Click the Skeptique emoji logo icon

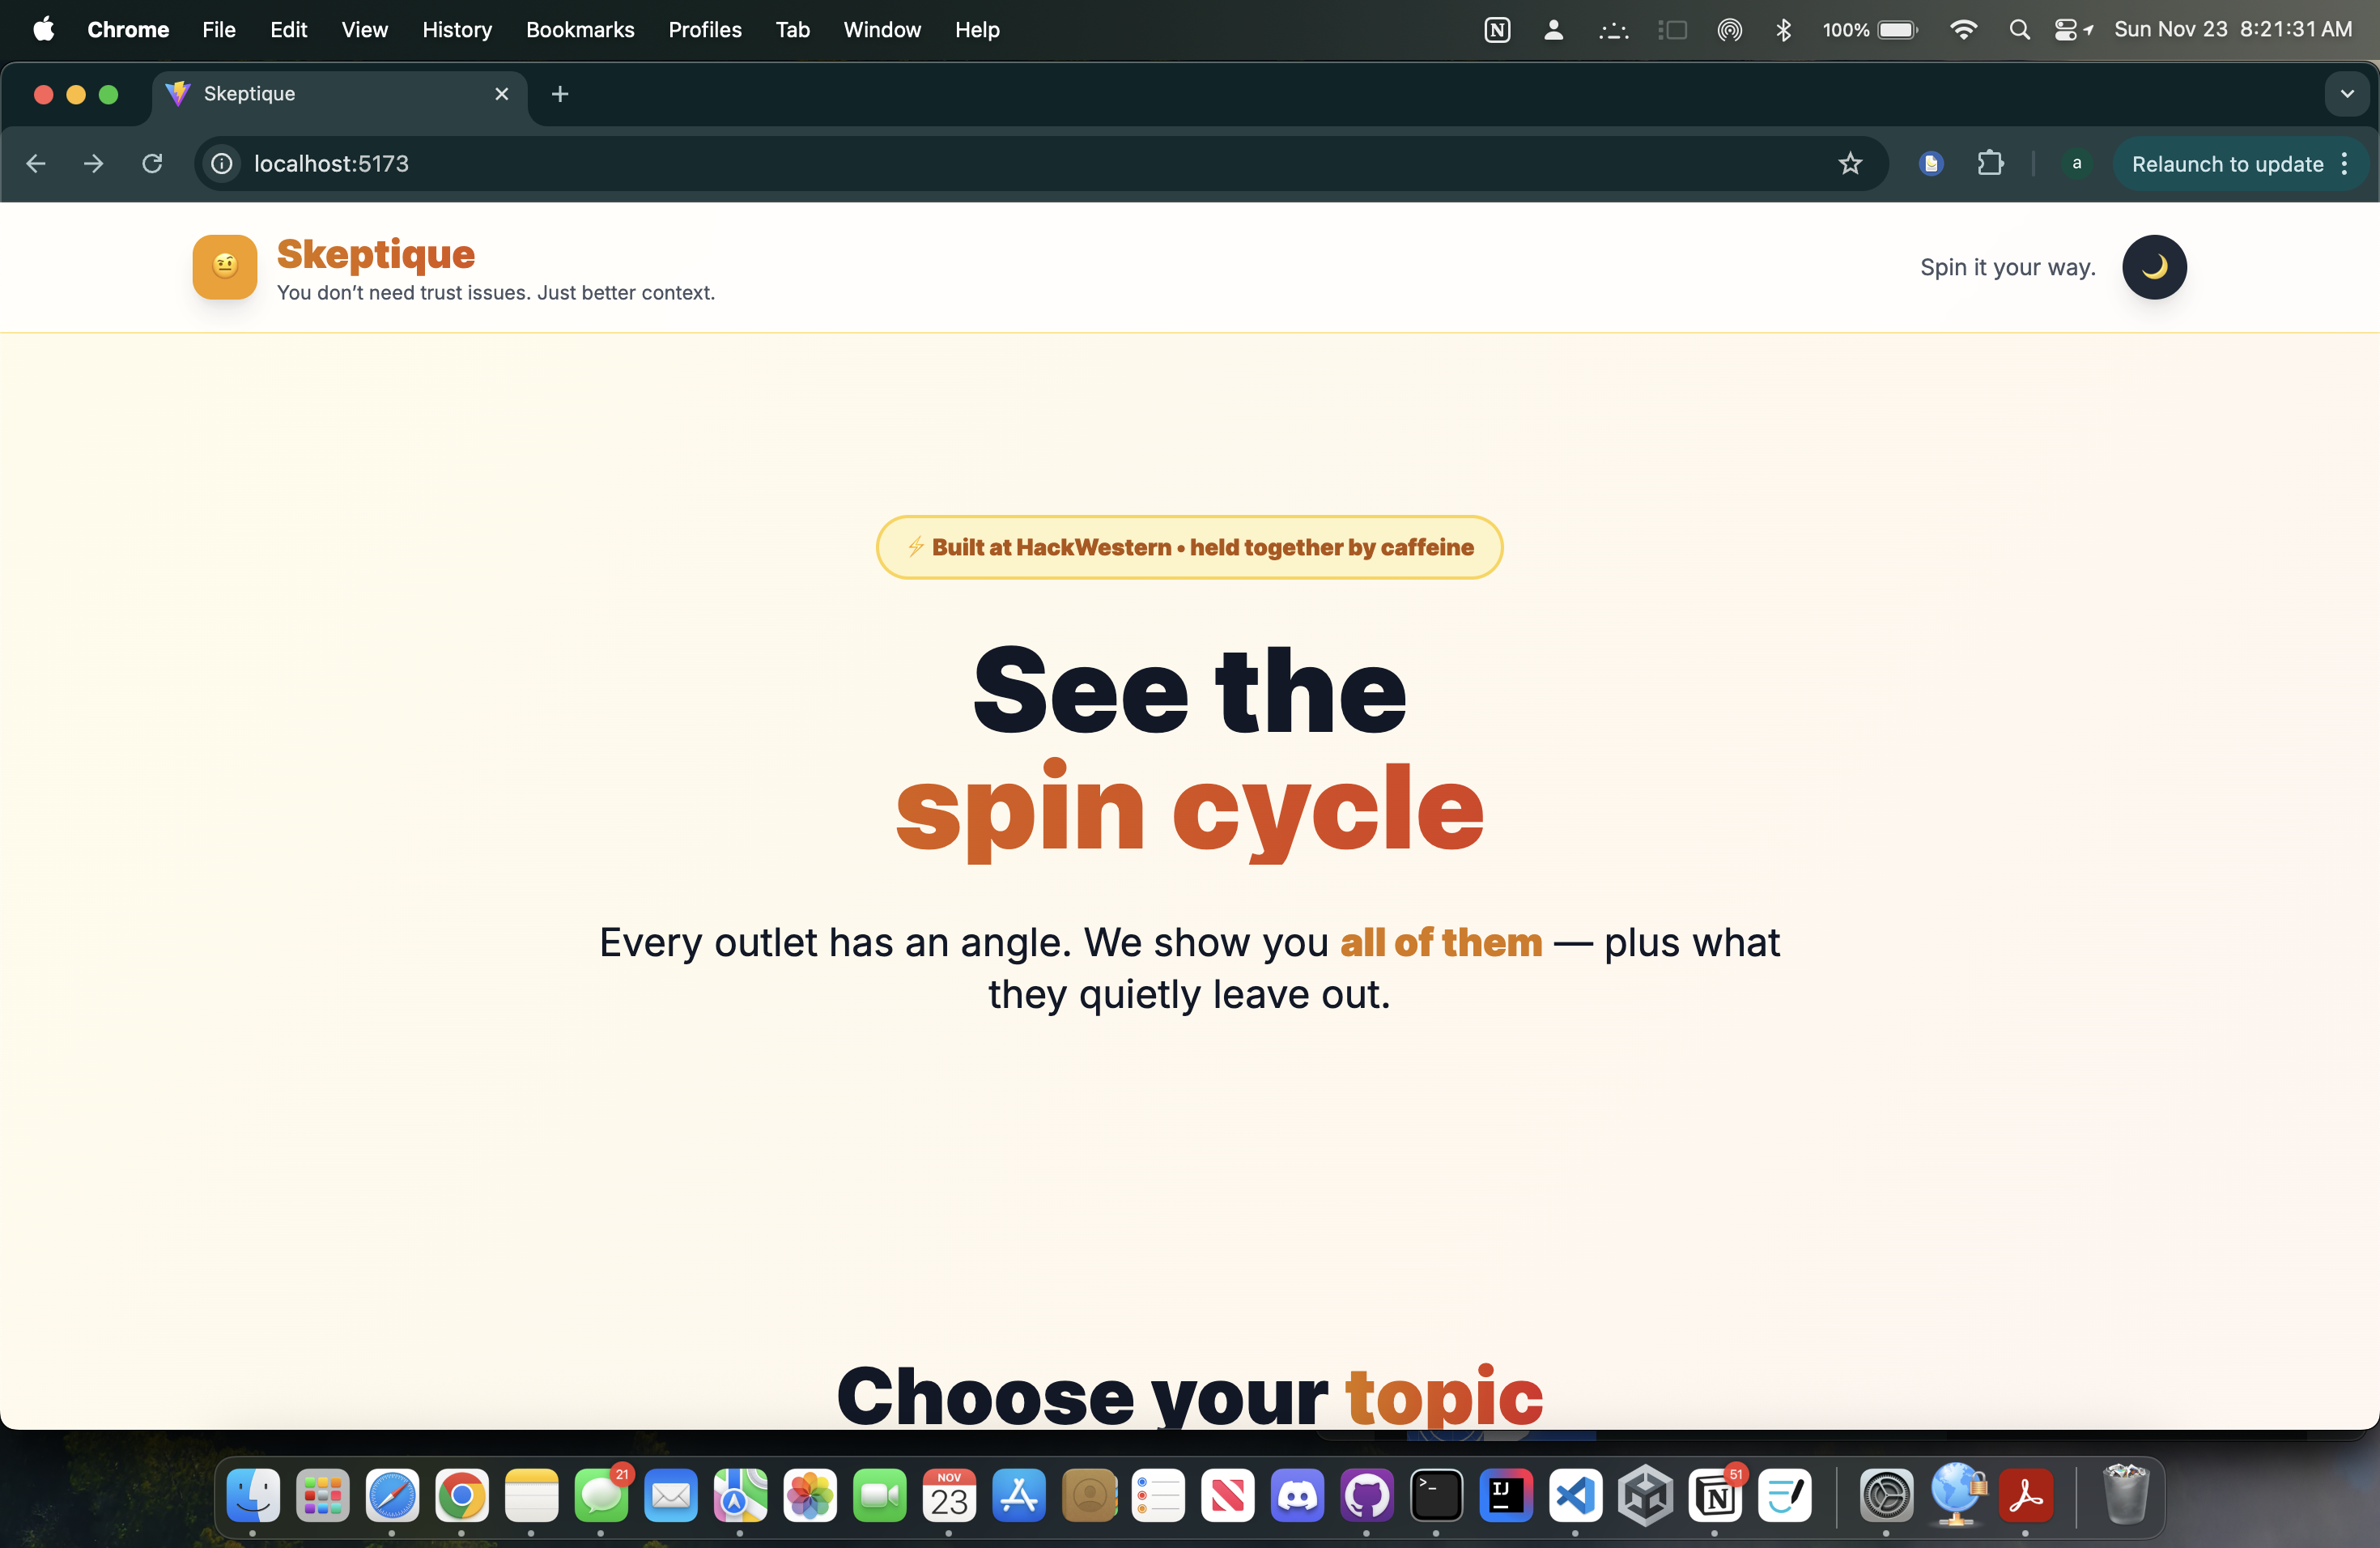point(225,267)
